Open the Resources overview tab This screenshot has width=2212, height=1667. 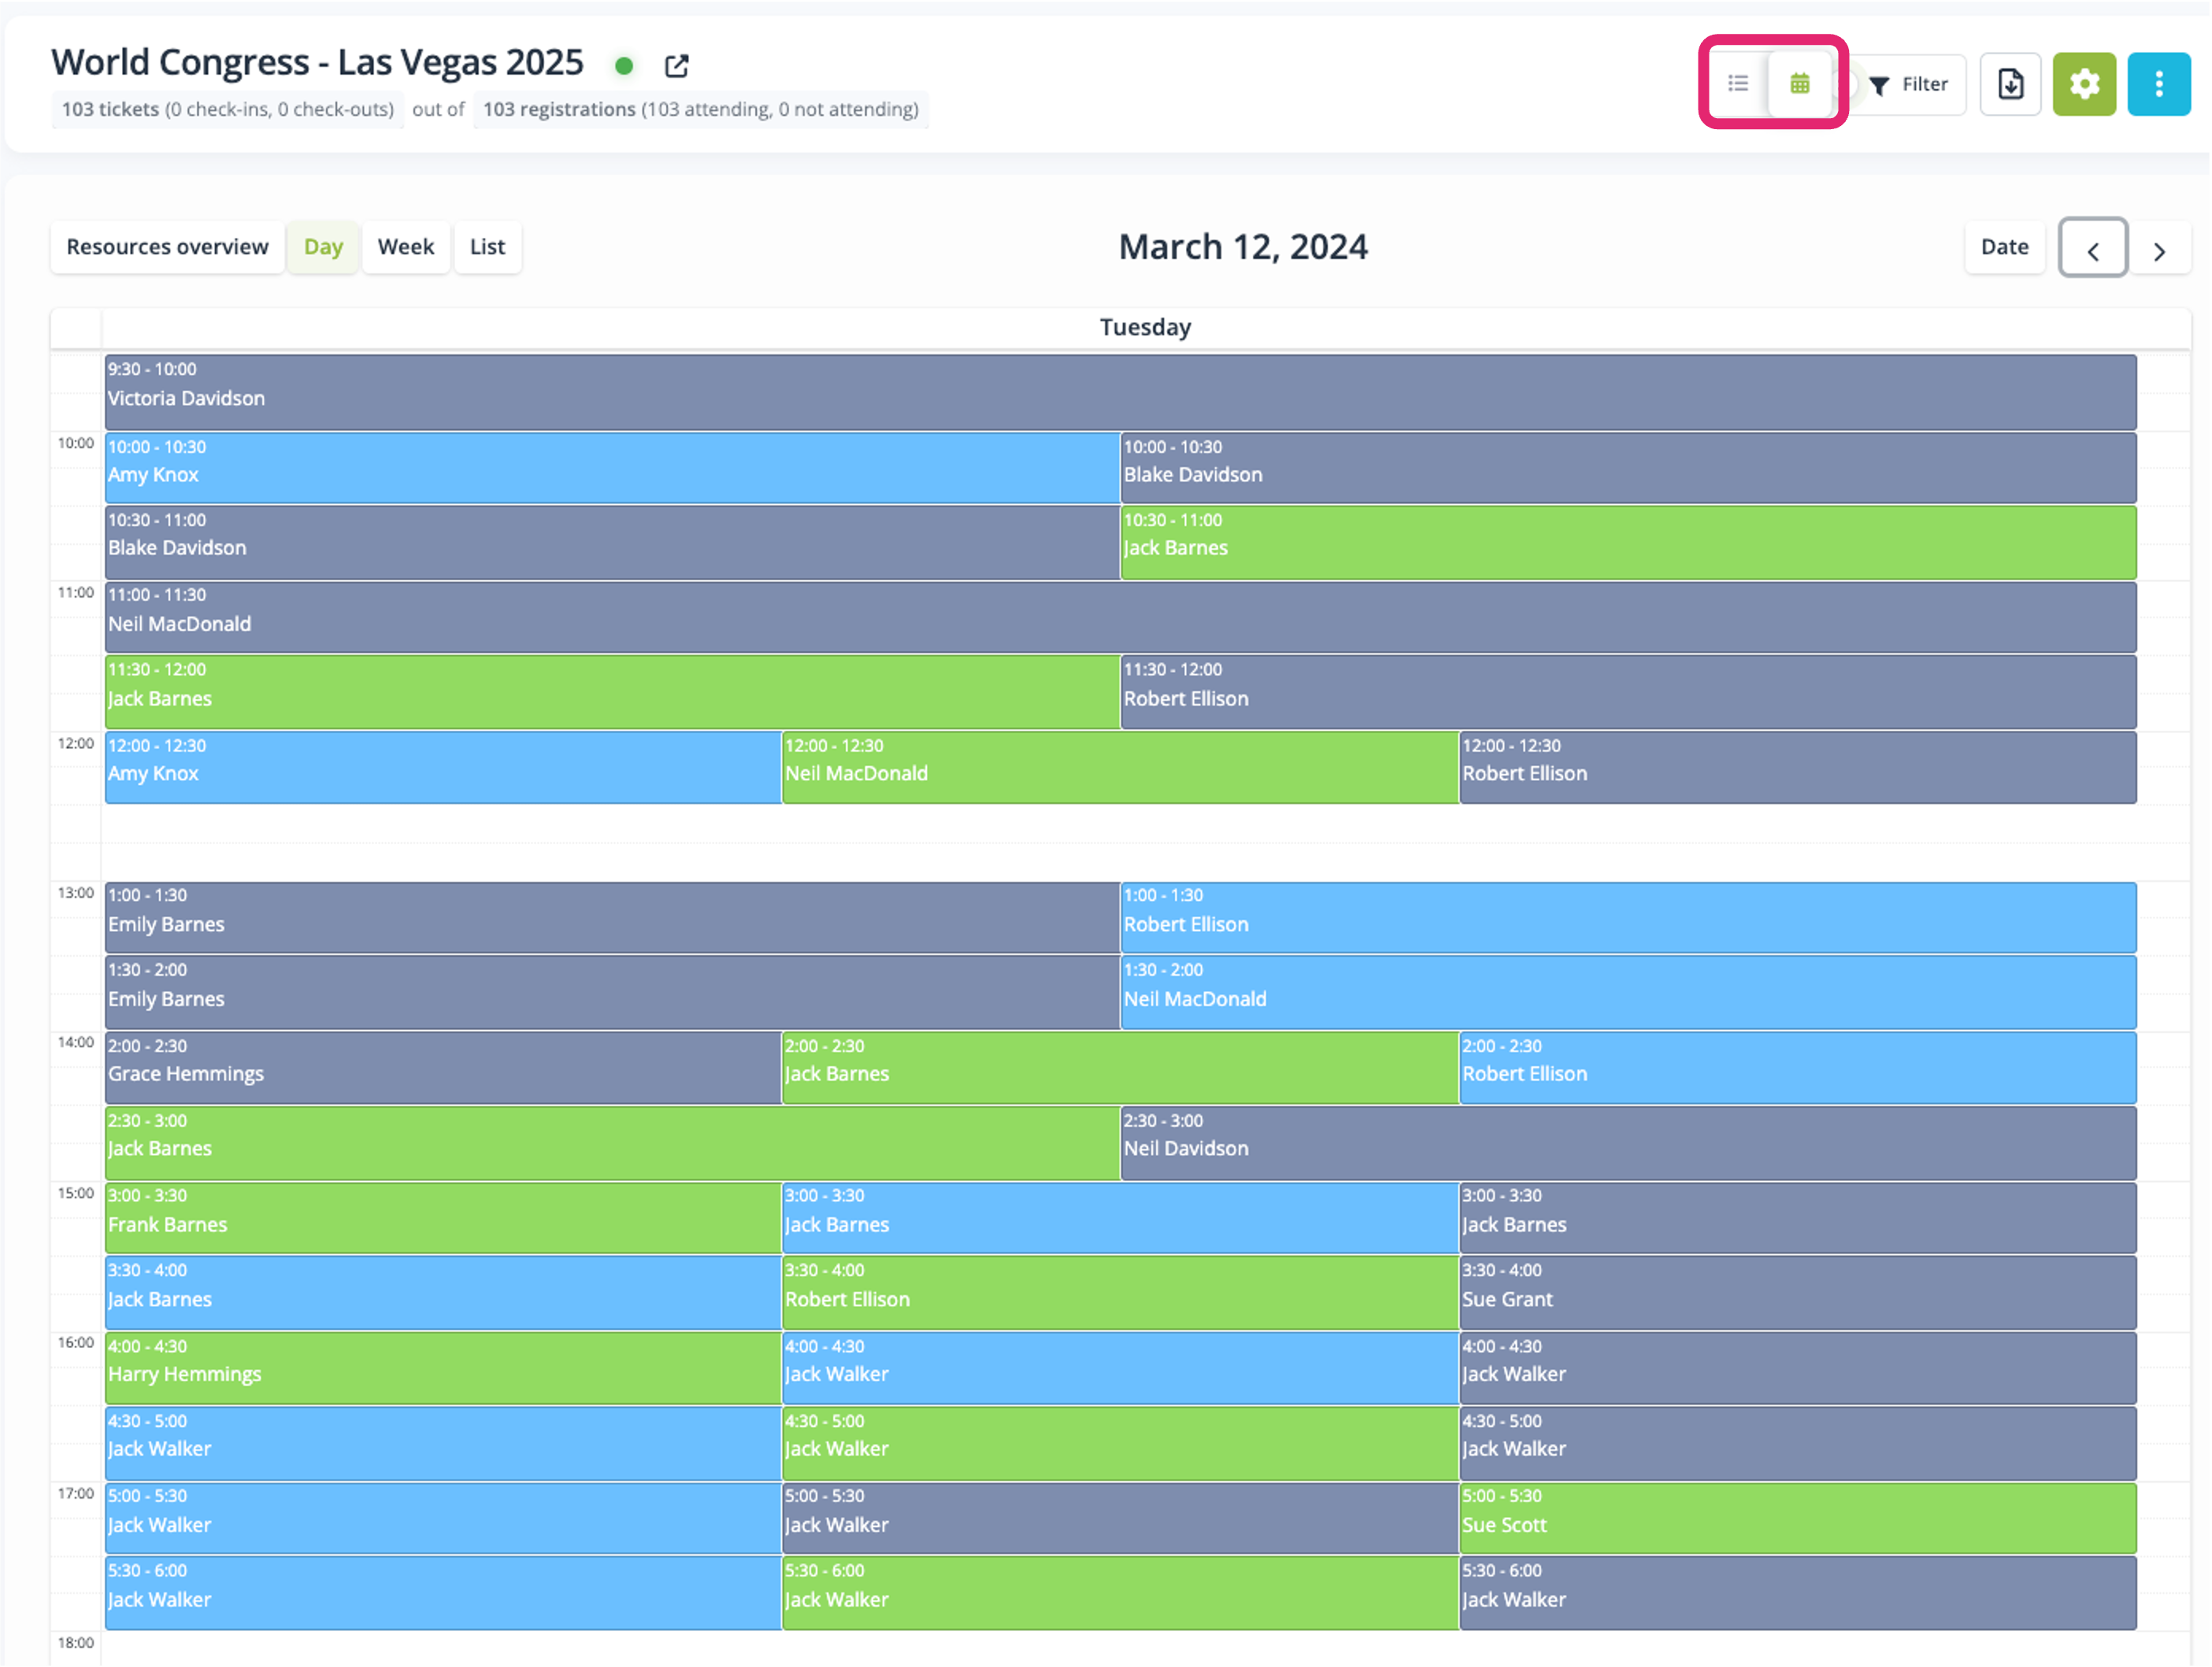point(167,247)
